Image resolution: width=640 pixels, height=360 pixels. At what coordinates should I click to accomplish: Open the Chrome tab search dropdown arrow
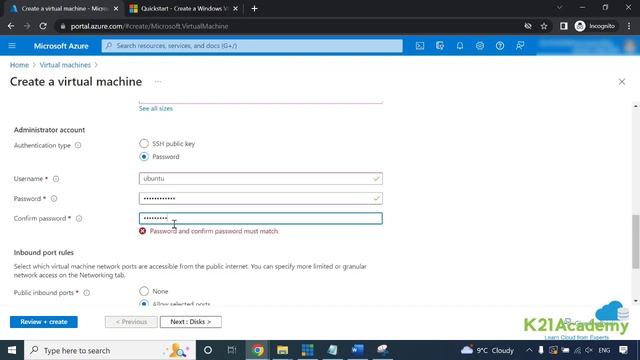tap(560, 8)
